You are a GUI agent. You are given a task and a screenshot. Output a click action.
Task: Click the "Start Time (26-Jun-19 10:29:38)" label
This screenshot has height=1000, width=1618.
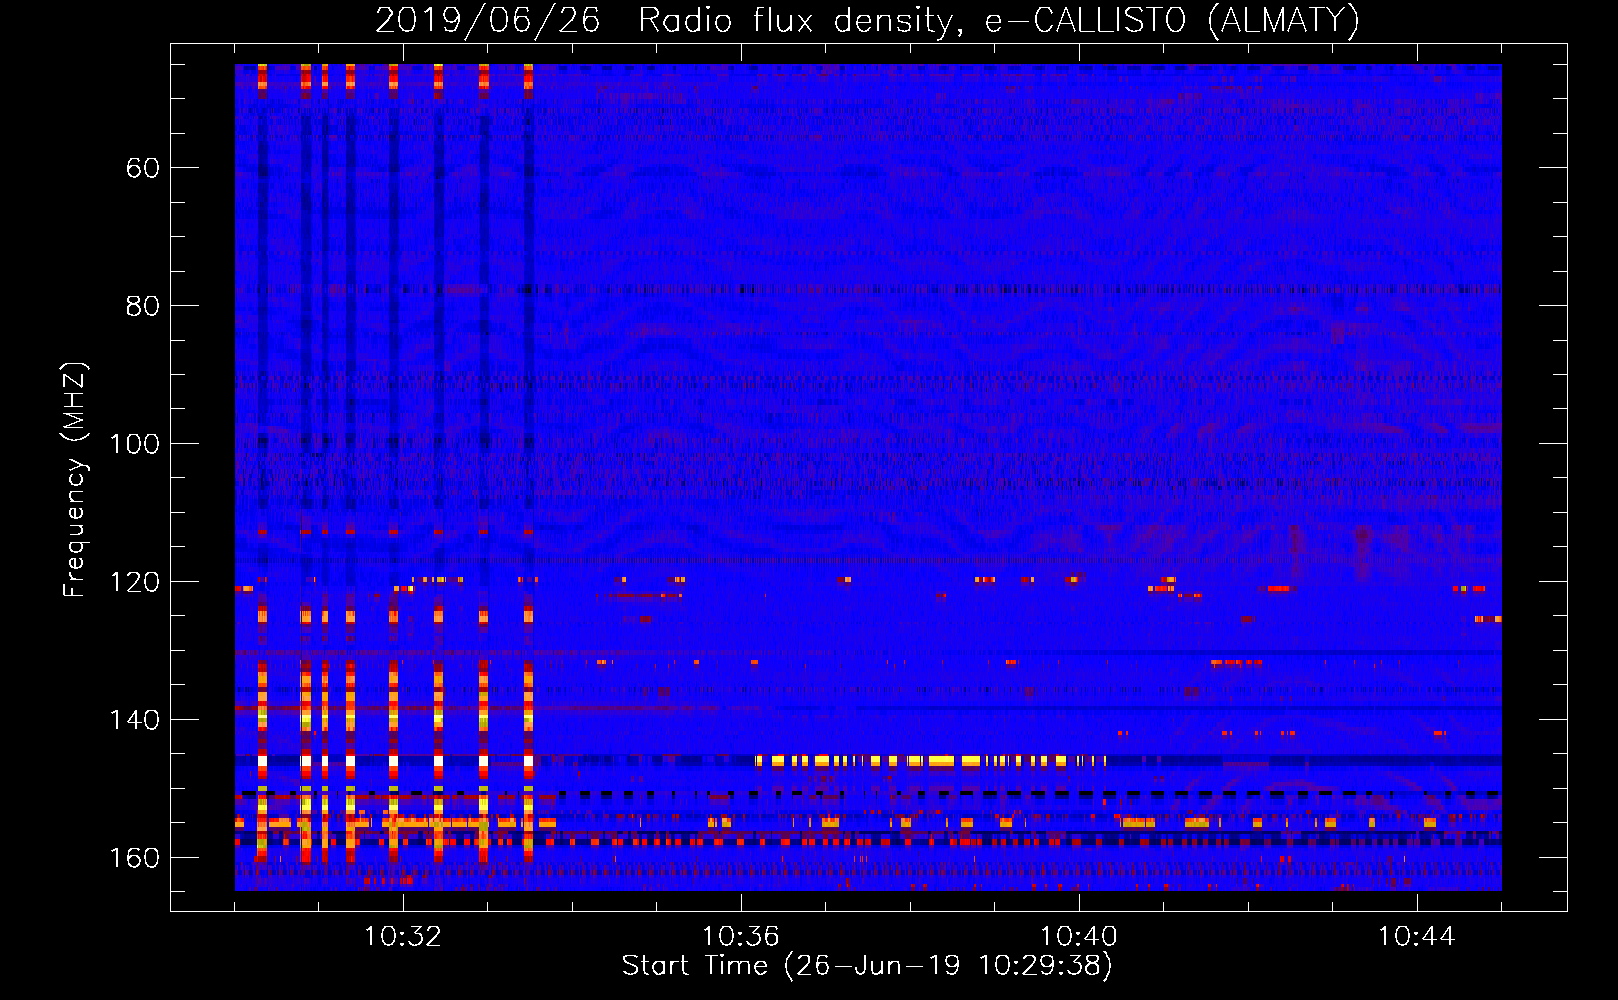click(867, 966)
